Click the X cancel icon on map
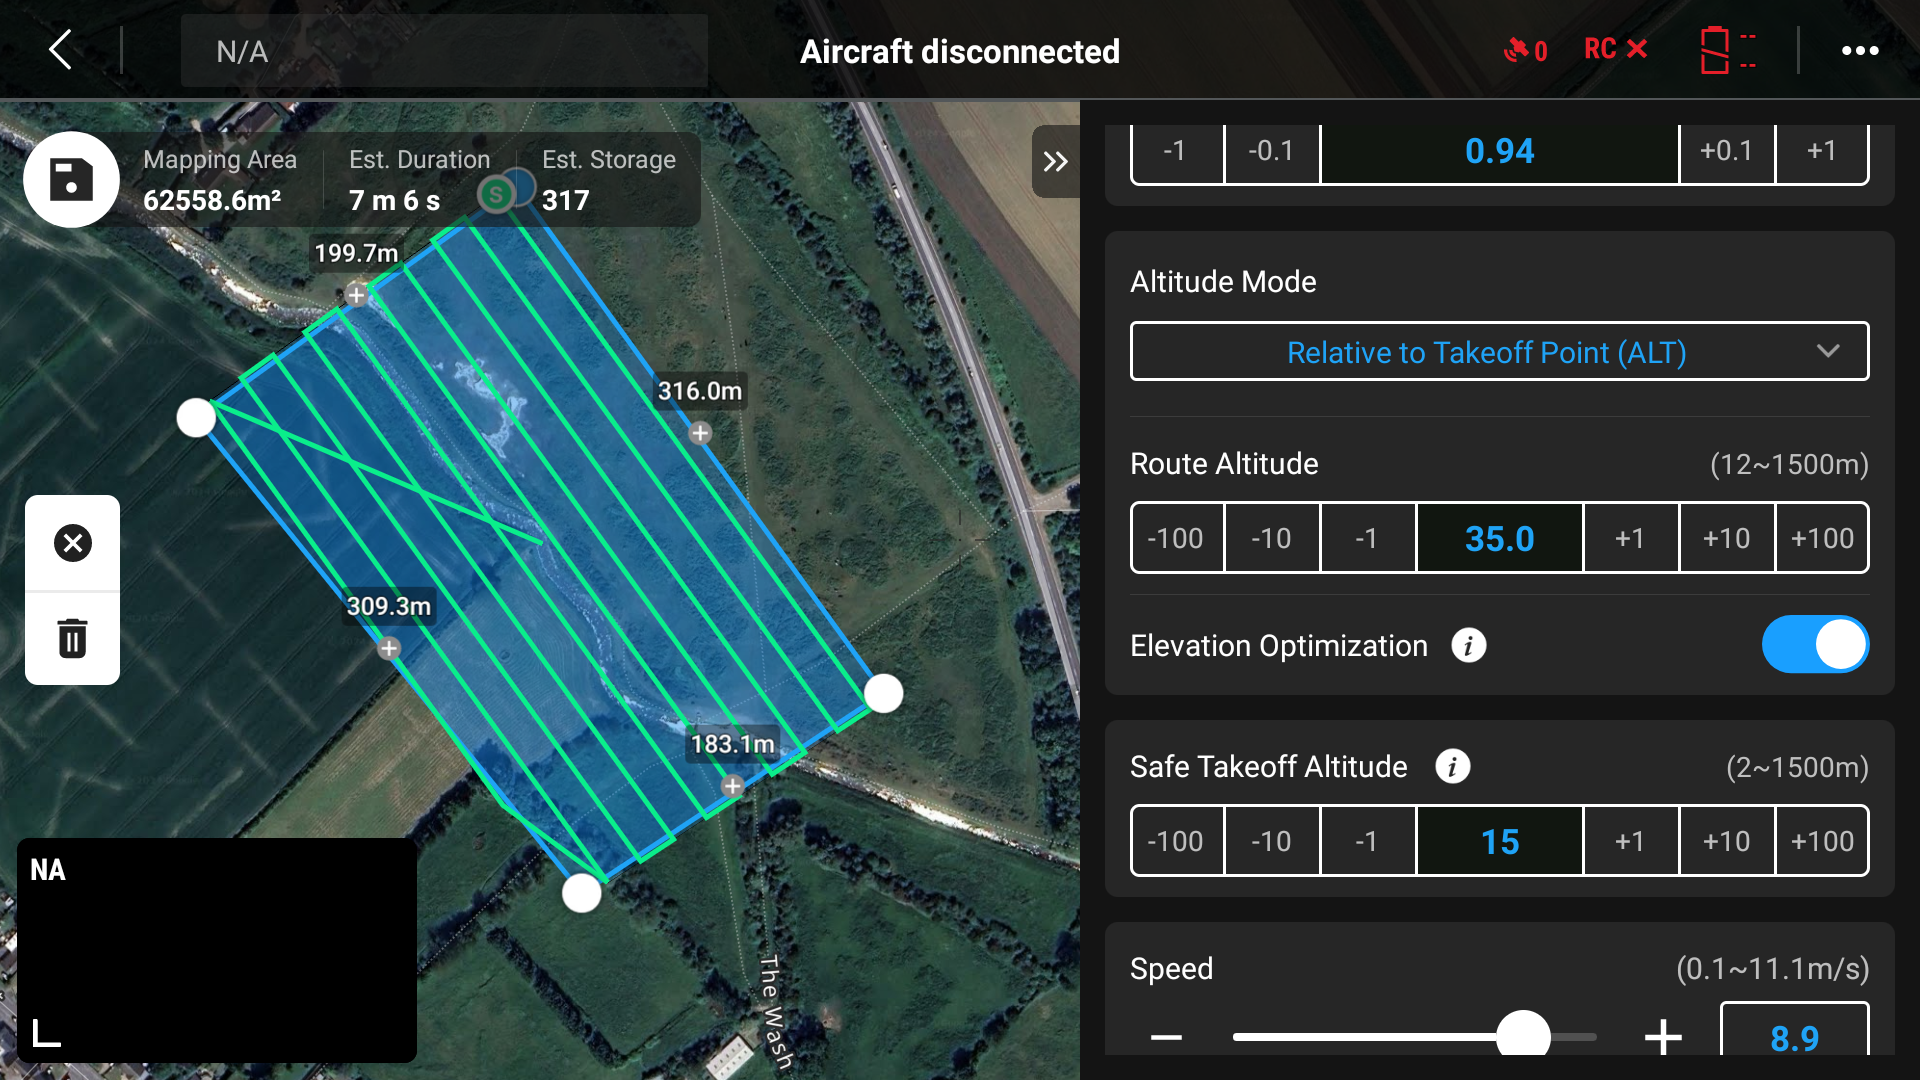This screenshot has height=1080, width=1920. (x=72, y=543)
